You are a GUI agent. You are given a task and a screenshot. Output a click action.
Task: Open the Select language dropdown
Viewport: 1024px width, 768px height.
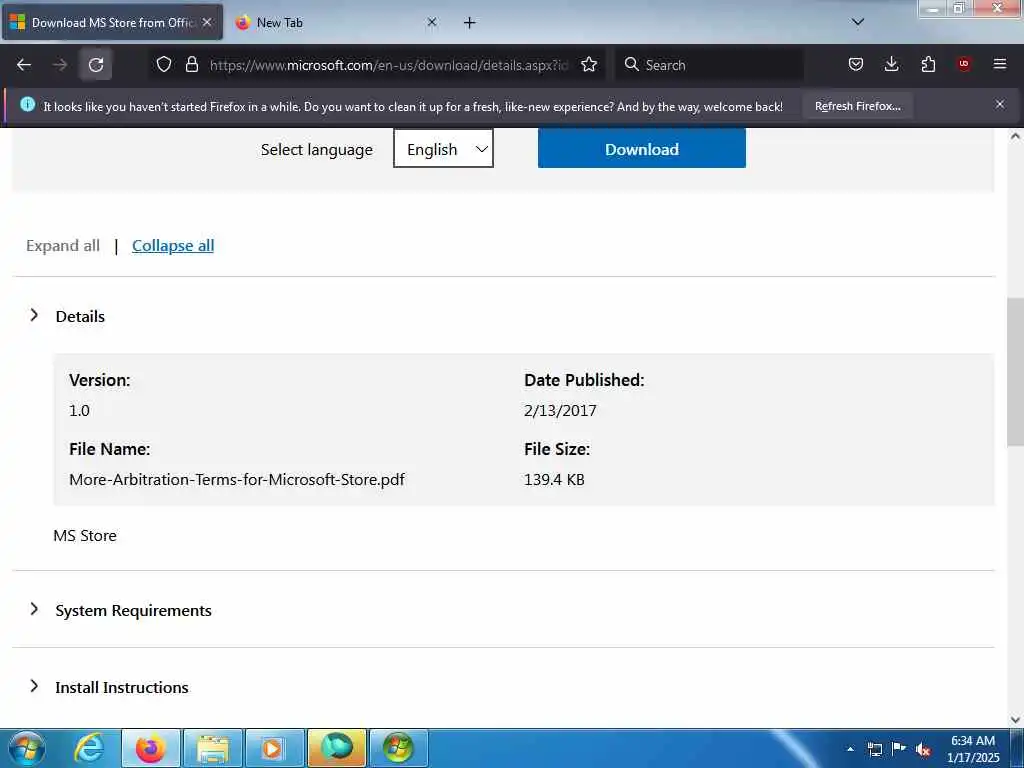(x=443, y=149)
